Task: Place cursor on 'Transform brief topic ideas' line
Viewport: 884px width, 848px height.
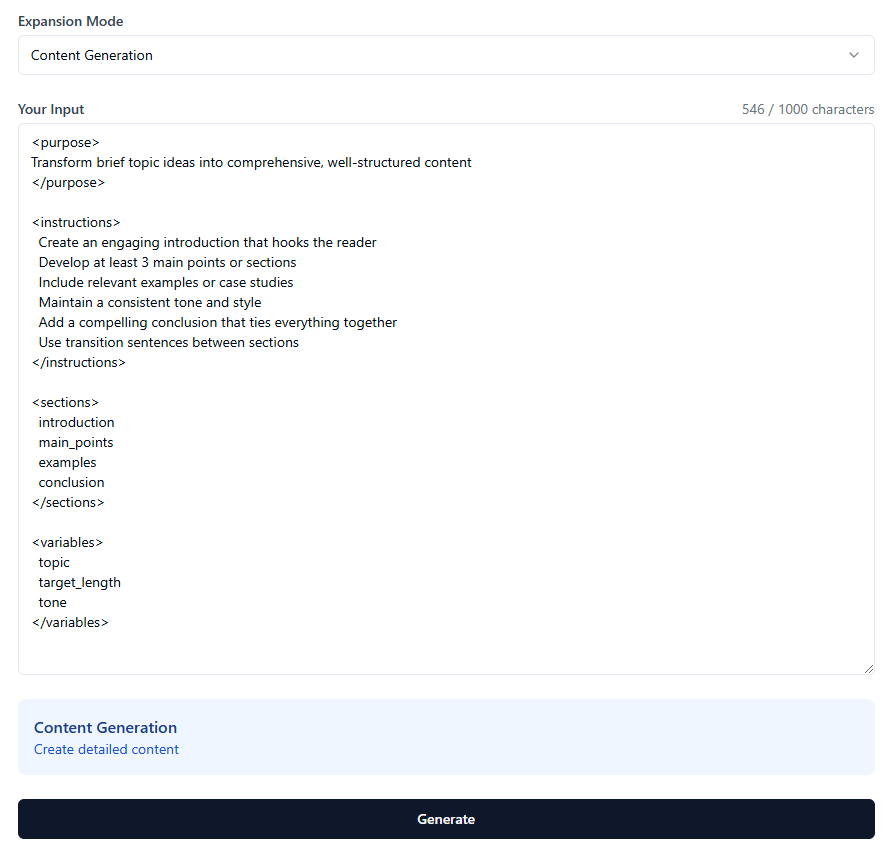Action: coord(251,162)
